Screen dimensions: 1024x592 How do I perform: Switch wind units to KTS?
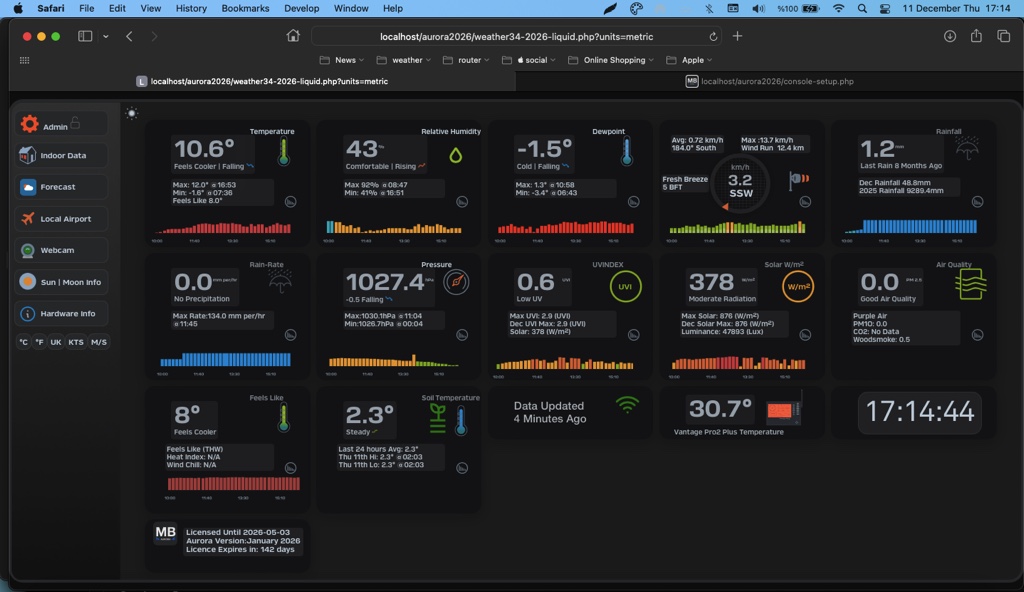click(76, 342)
